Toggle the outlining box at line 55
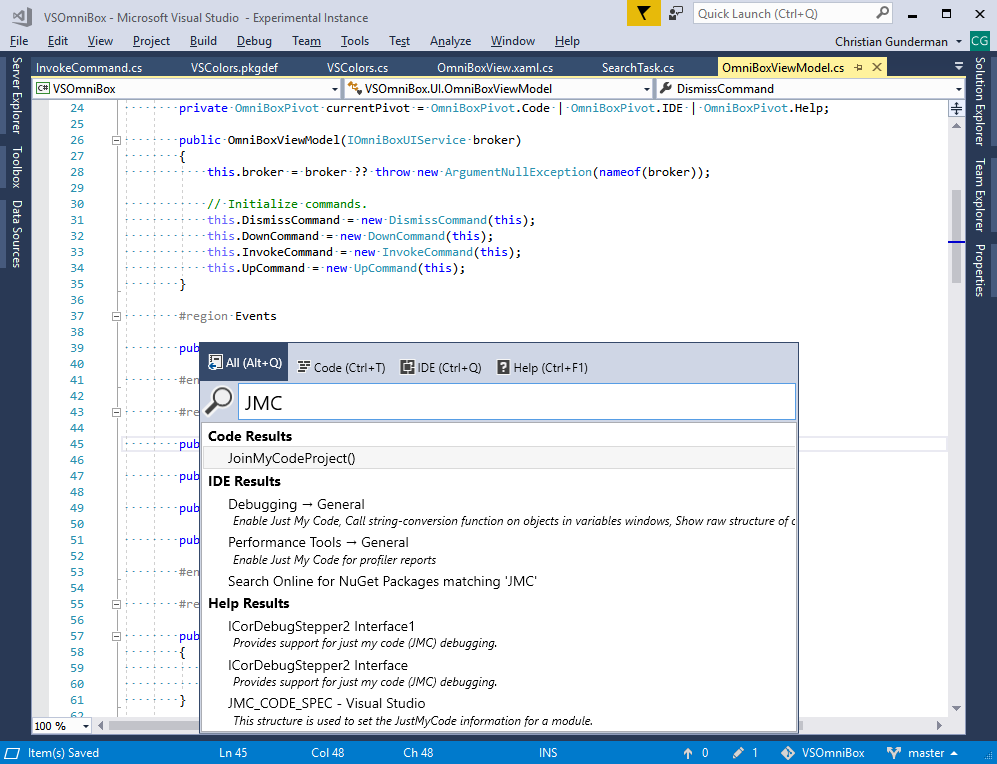This screenshot has height=764, width=997. [116, 604]
